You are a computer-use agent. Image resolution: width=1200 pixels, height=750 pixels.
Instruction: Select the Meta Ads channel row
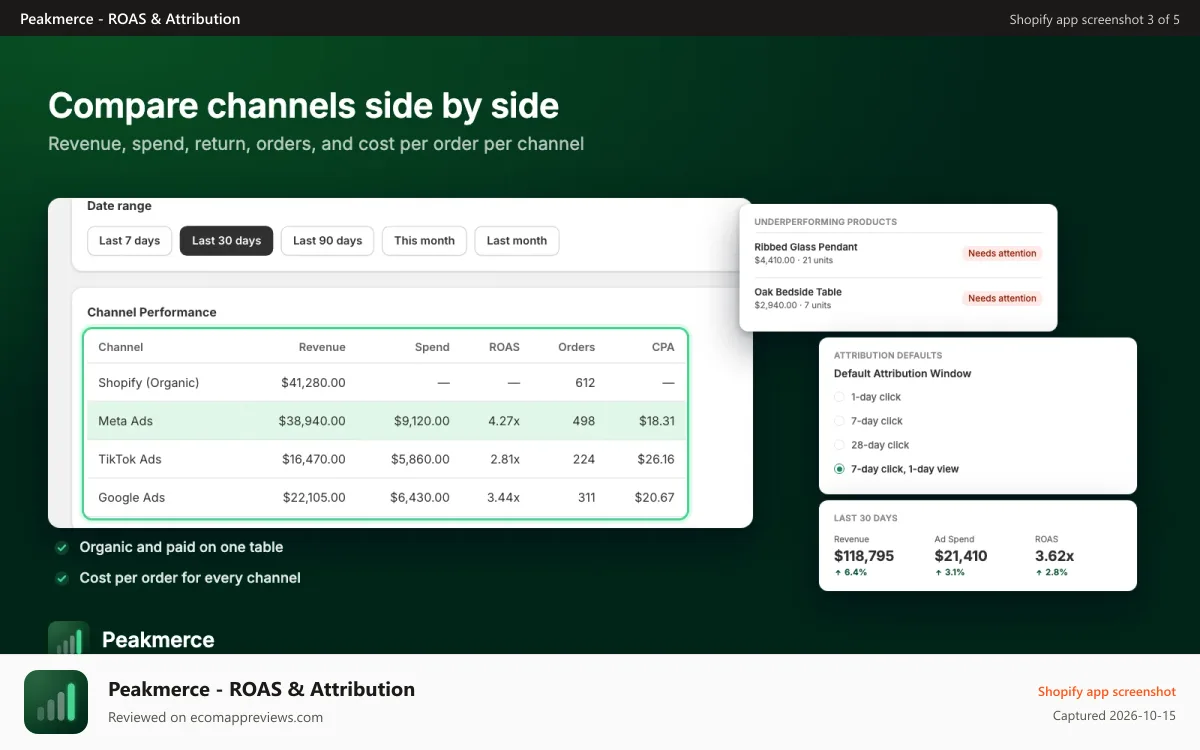point(386,421)
